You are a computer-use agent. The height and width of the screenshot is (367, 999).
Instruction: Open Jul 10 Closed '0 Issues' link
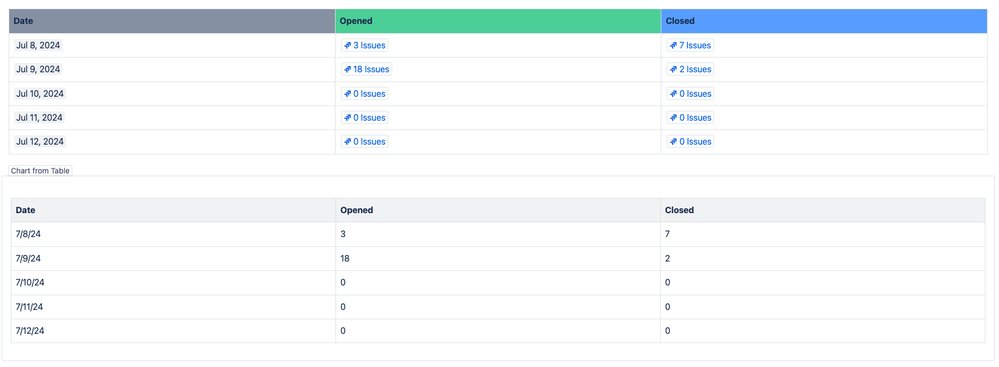coord(690,94)
